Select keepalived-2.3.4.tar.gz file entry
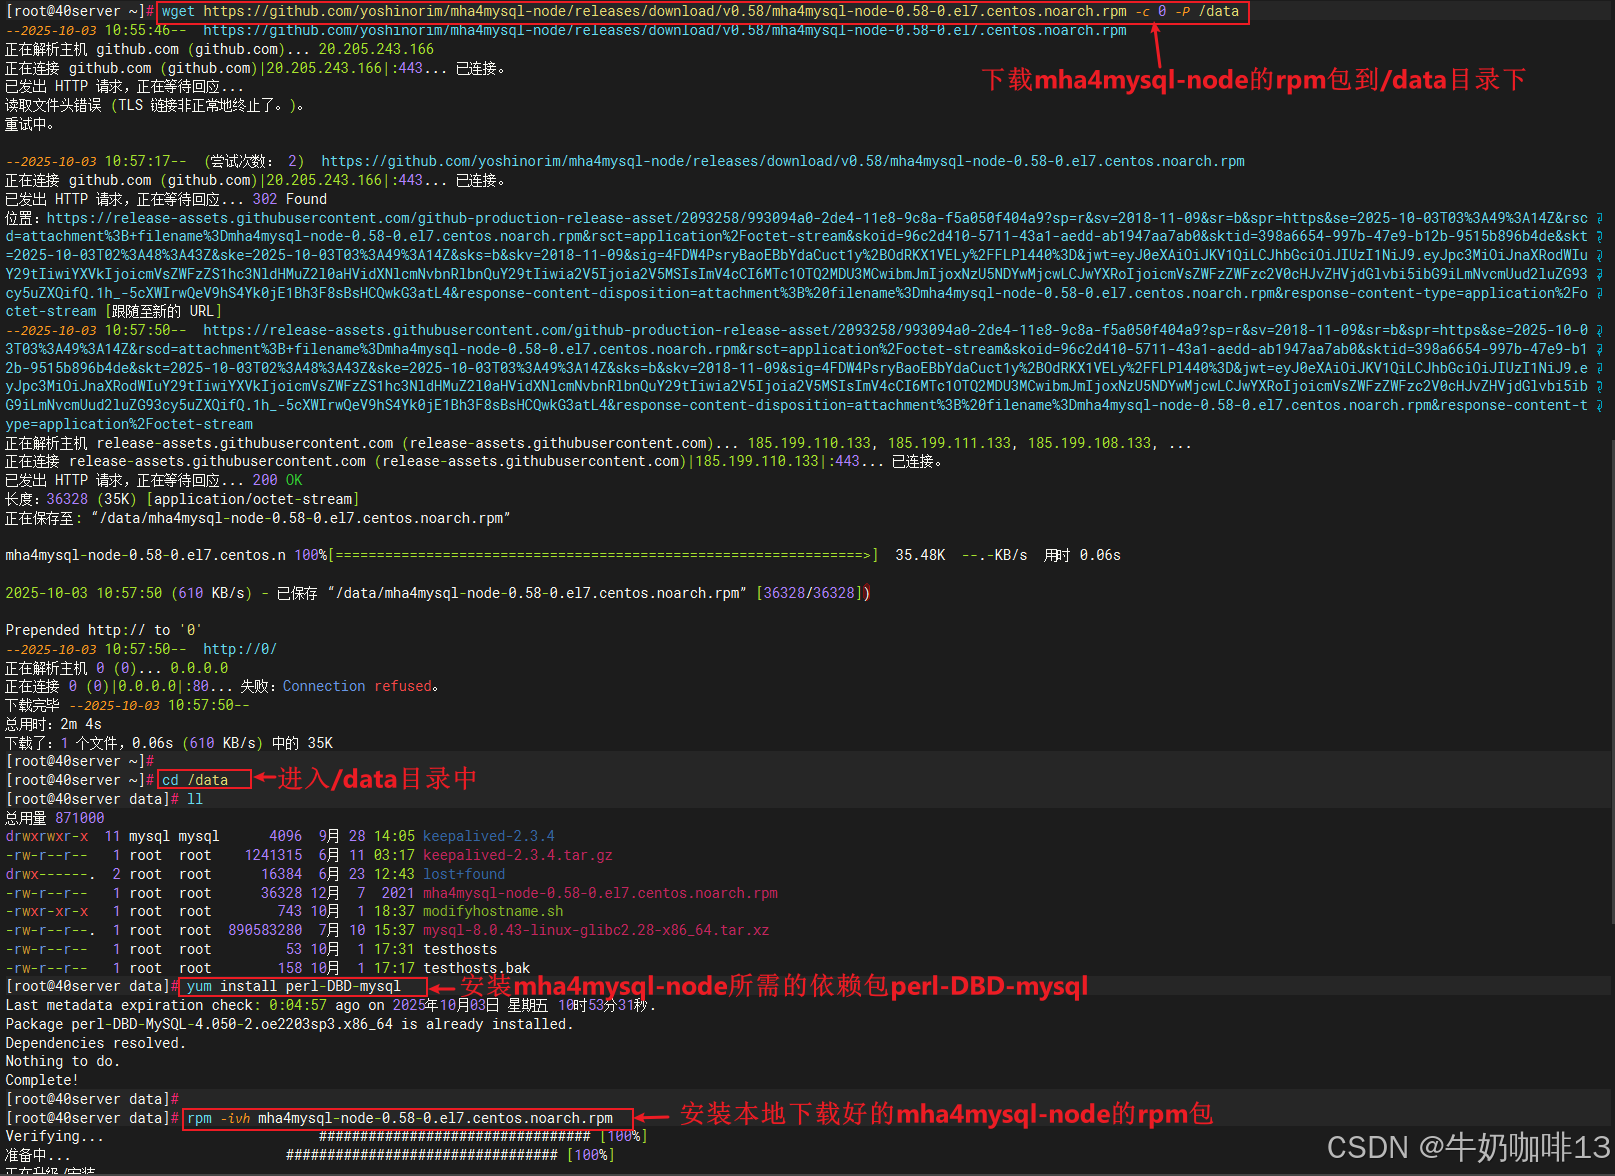The width and height of the screenshot is (1615, 1176). point(517,855)
